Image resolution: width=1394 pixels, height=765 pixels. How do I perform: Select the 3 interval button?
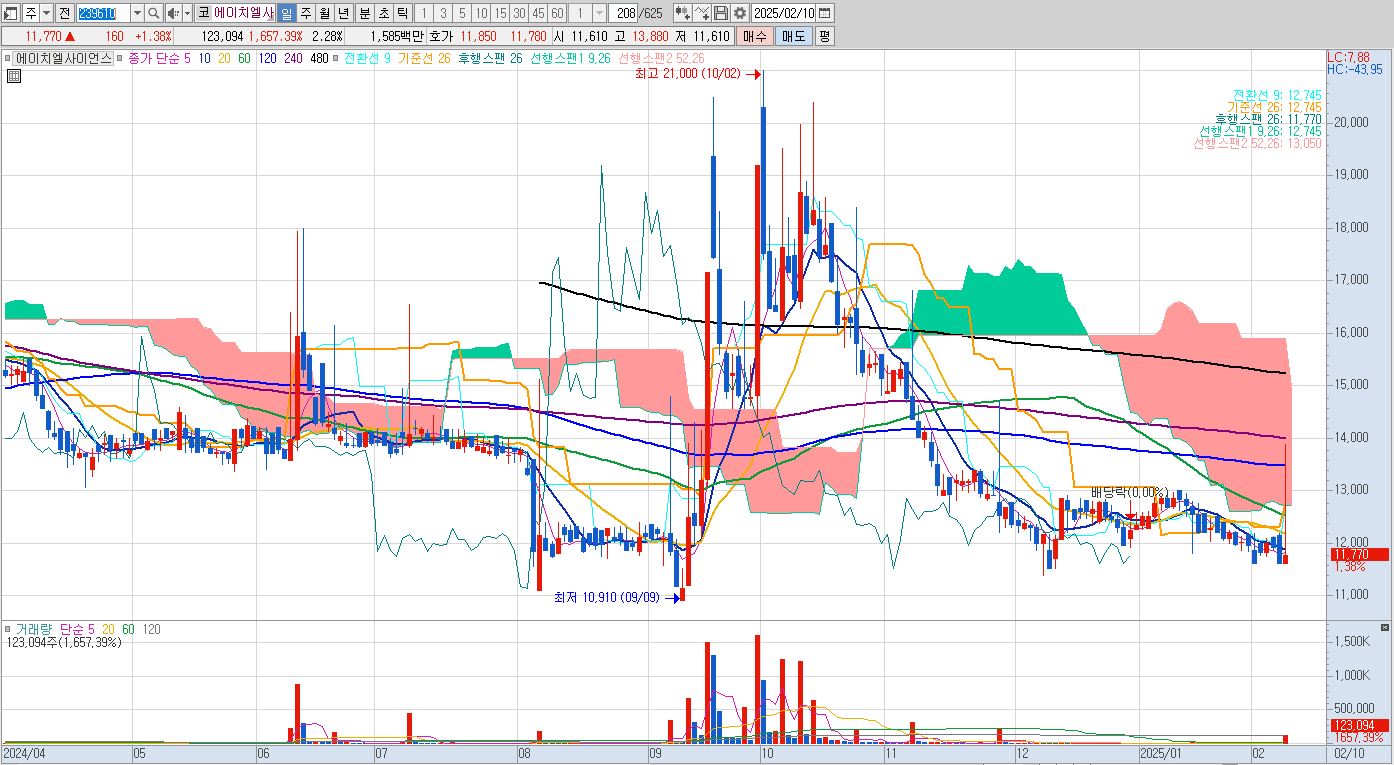(x=443, y=13)
